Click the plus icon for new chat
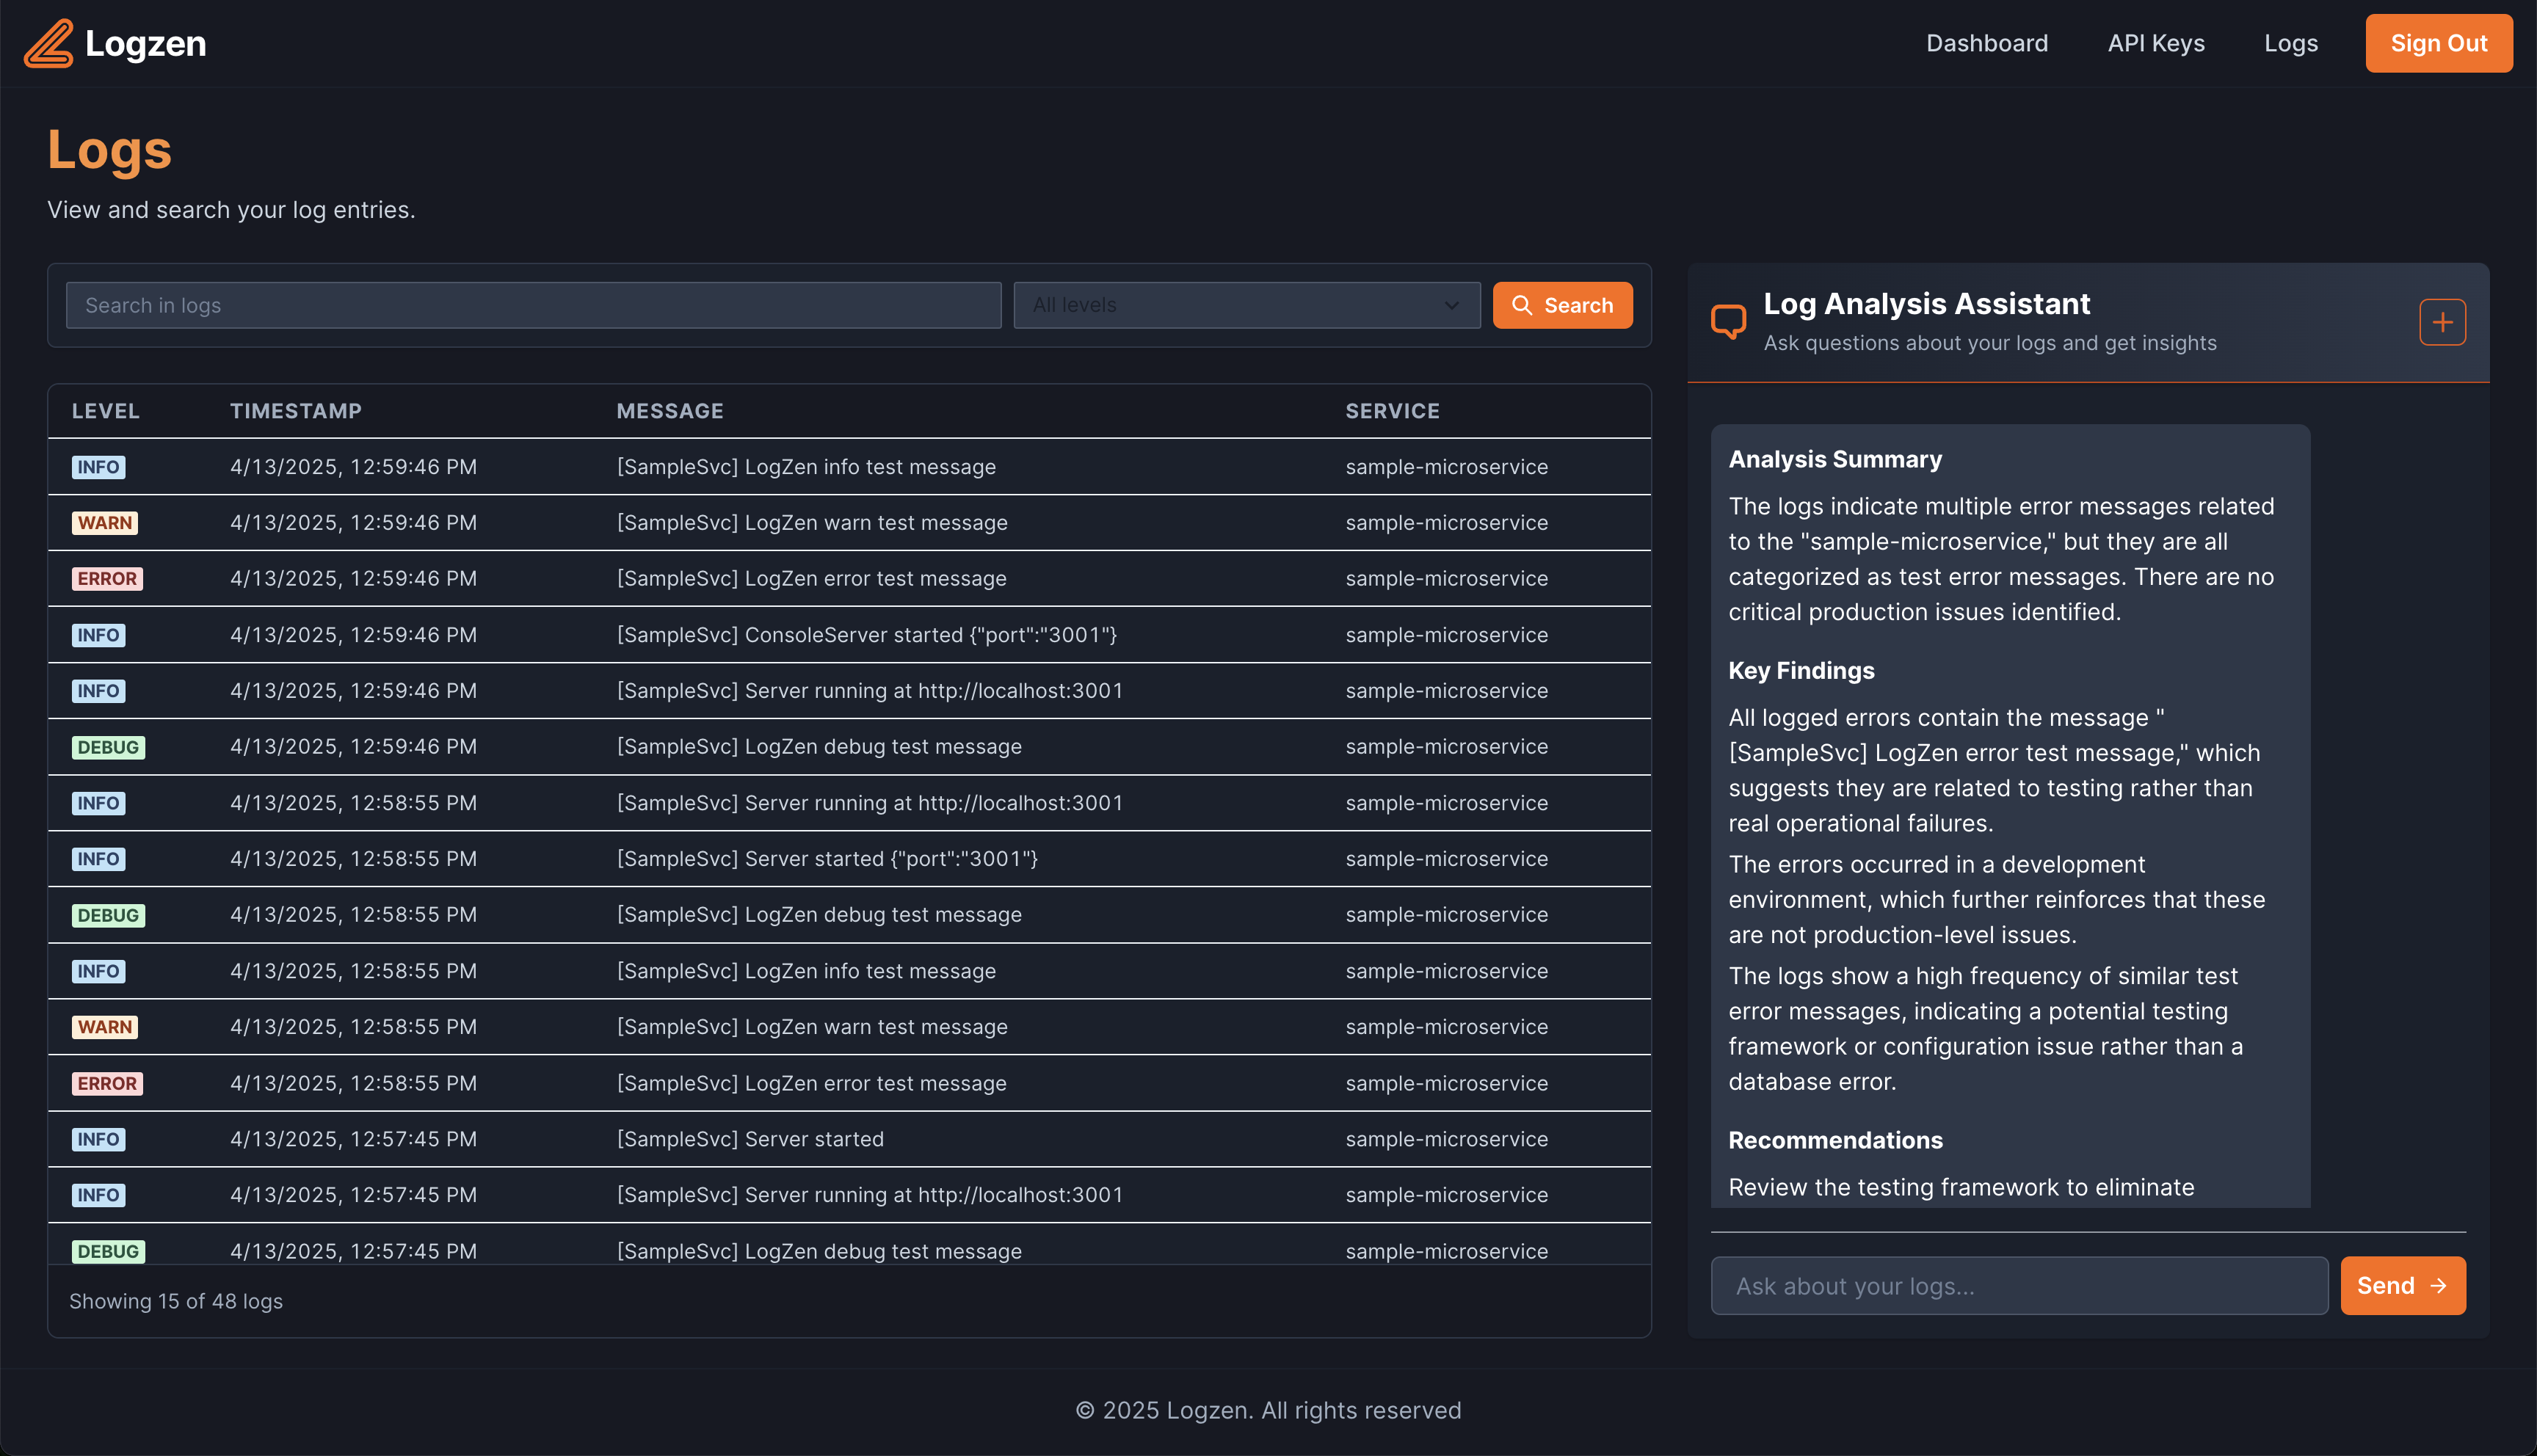The height and width of the screenshot is (1456, 2537). [2442, 322]
